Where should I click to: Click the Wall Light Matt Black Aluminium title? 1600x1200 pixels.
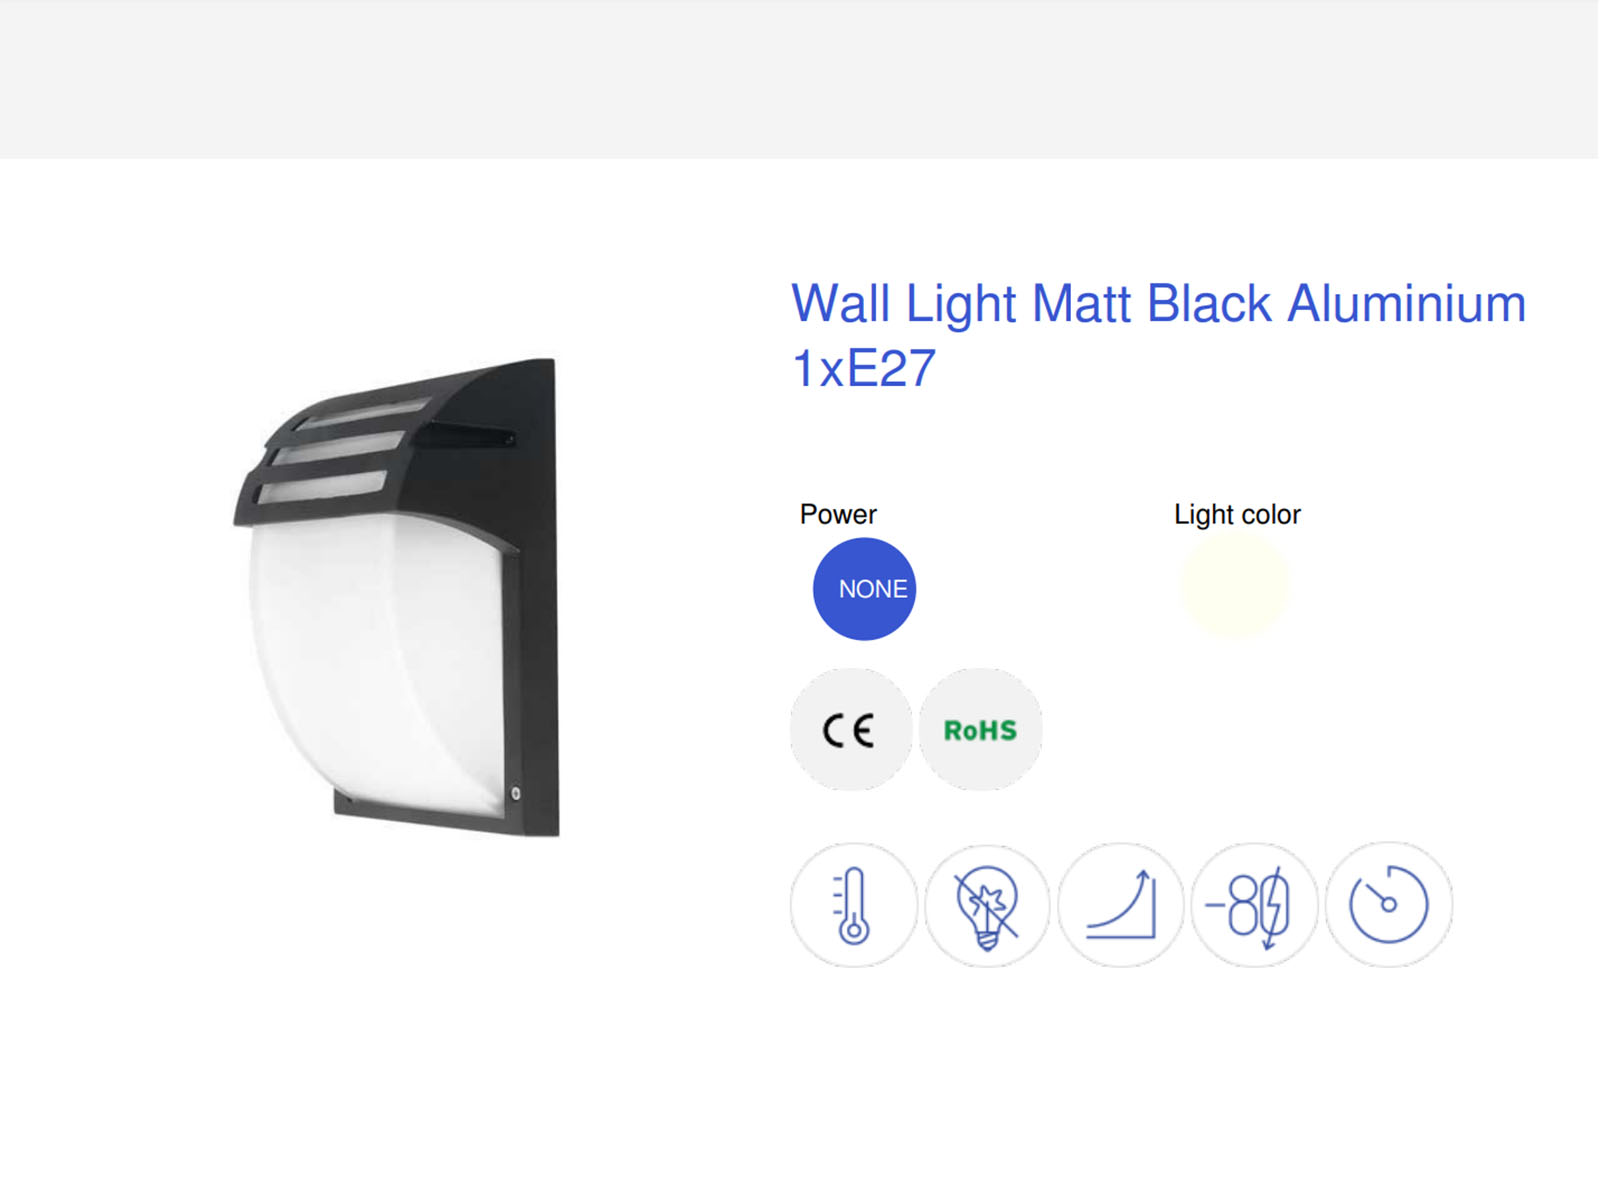click(1158, 303)
